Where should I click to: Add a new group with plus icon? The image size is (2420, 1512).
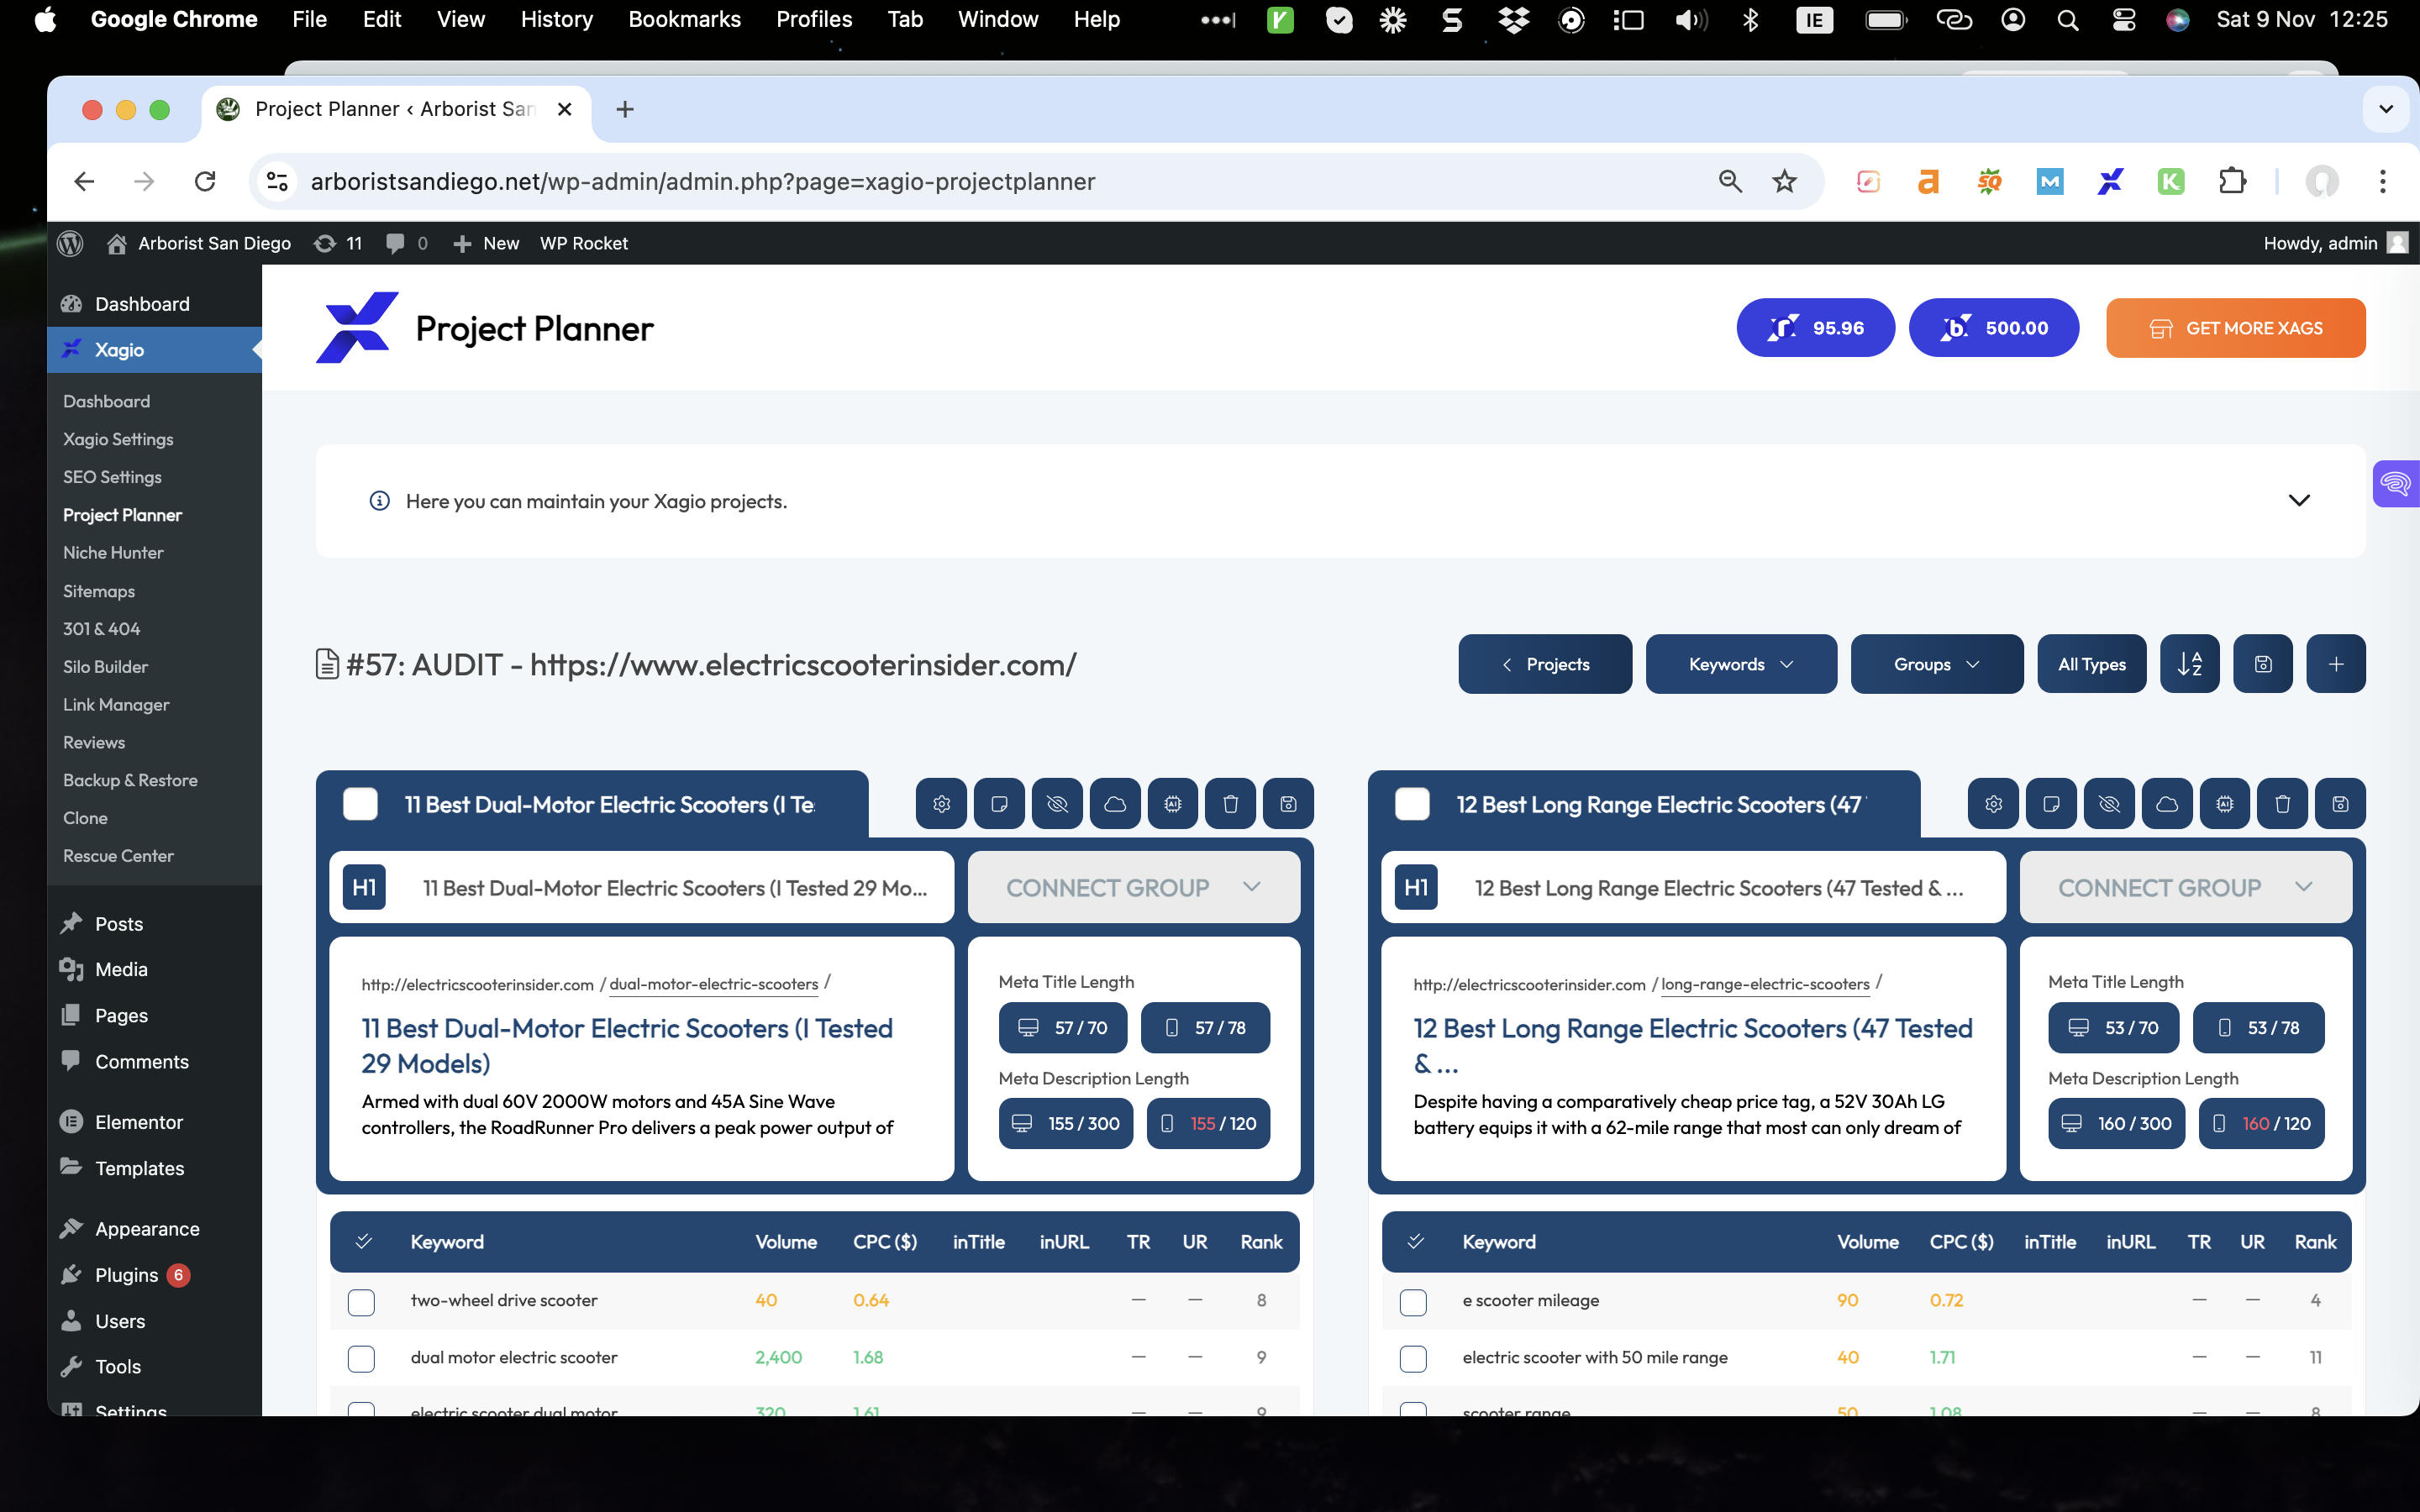point(2336,664)
